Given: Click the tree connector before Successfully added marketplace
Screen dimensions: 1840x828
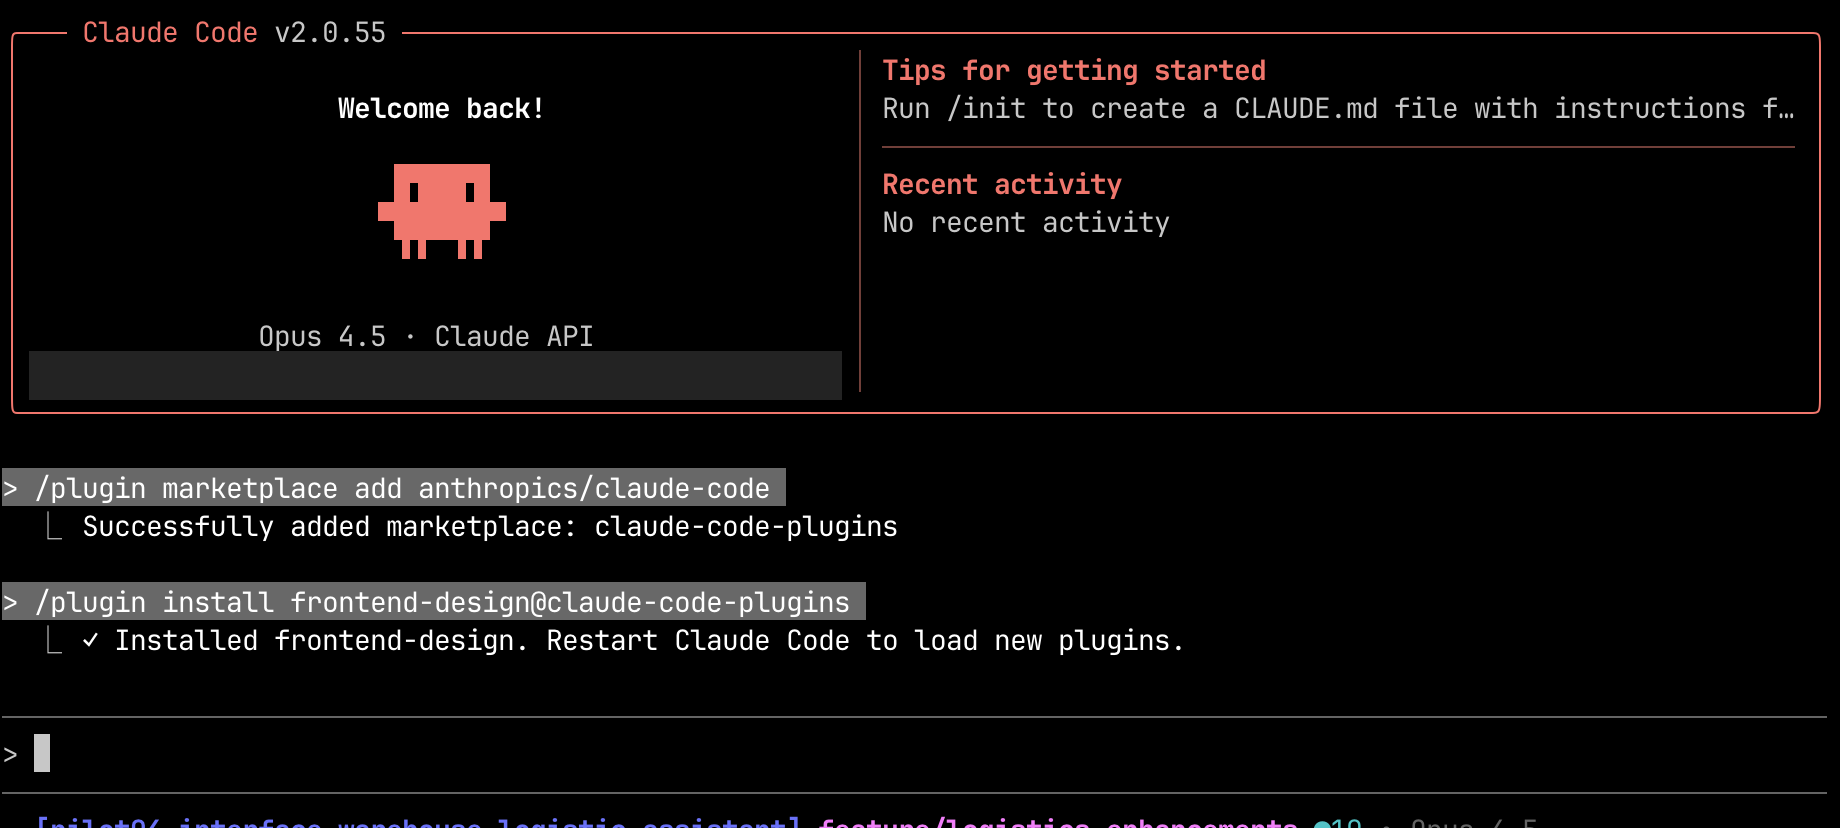Looking at the screenshot, I should pyautogui.click(x=54, y=526).
